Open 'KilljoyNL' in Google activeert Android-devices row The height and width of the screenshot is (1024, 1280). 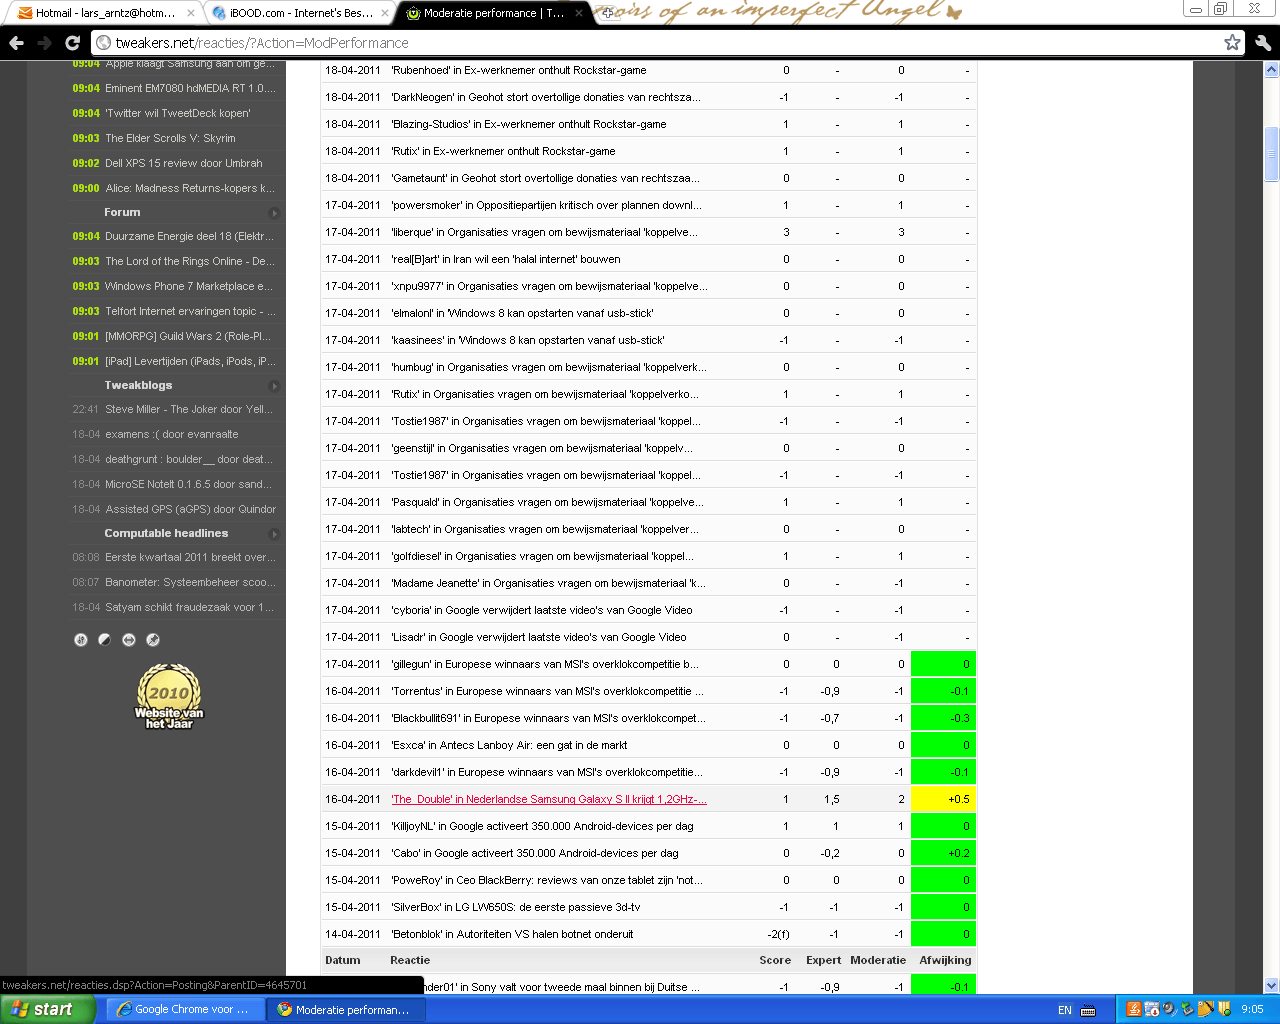point(542,827)
